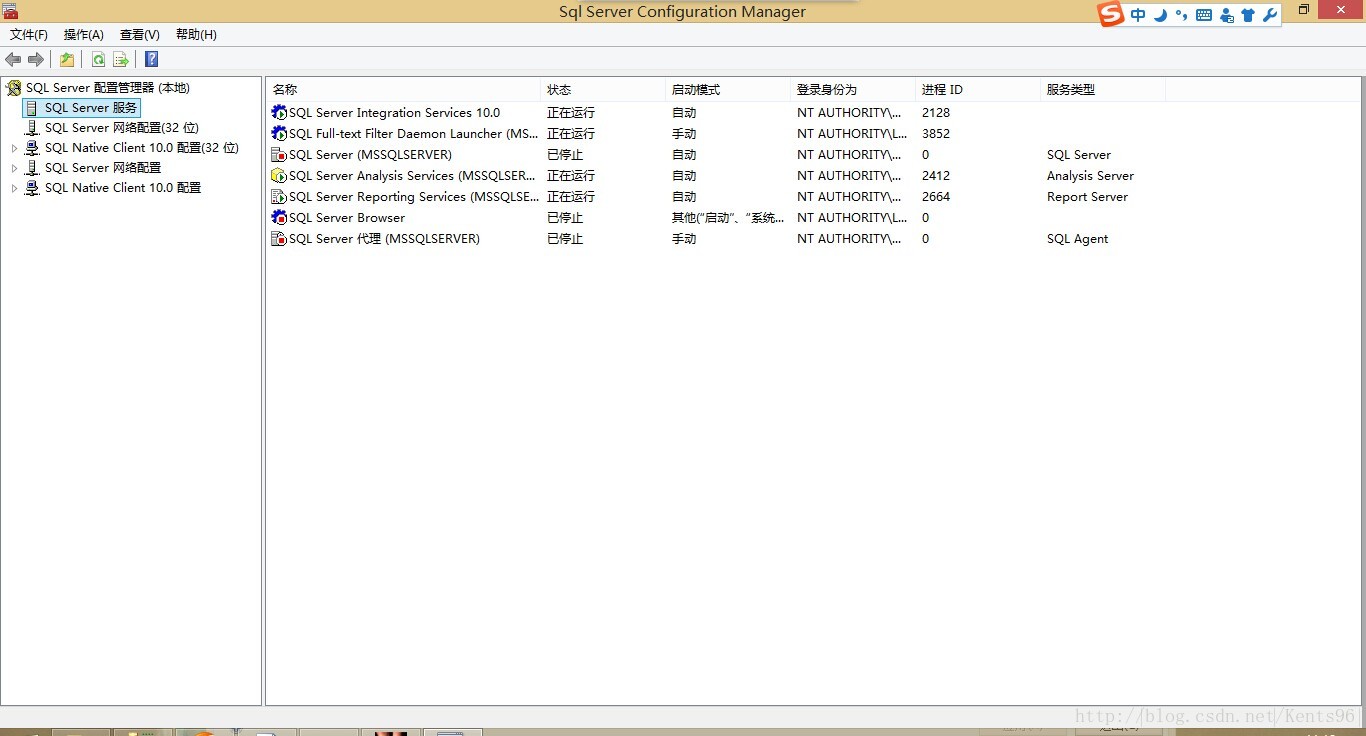Expand the SQL Native Client 10.0 配置 node

tap(14, 188)
